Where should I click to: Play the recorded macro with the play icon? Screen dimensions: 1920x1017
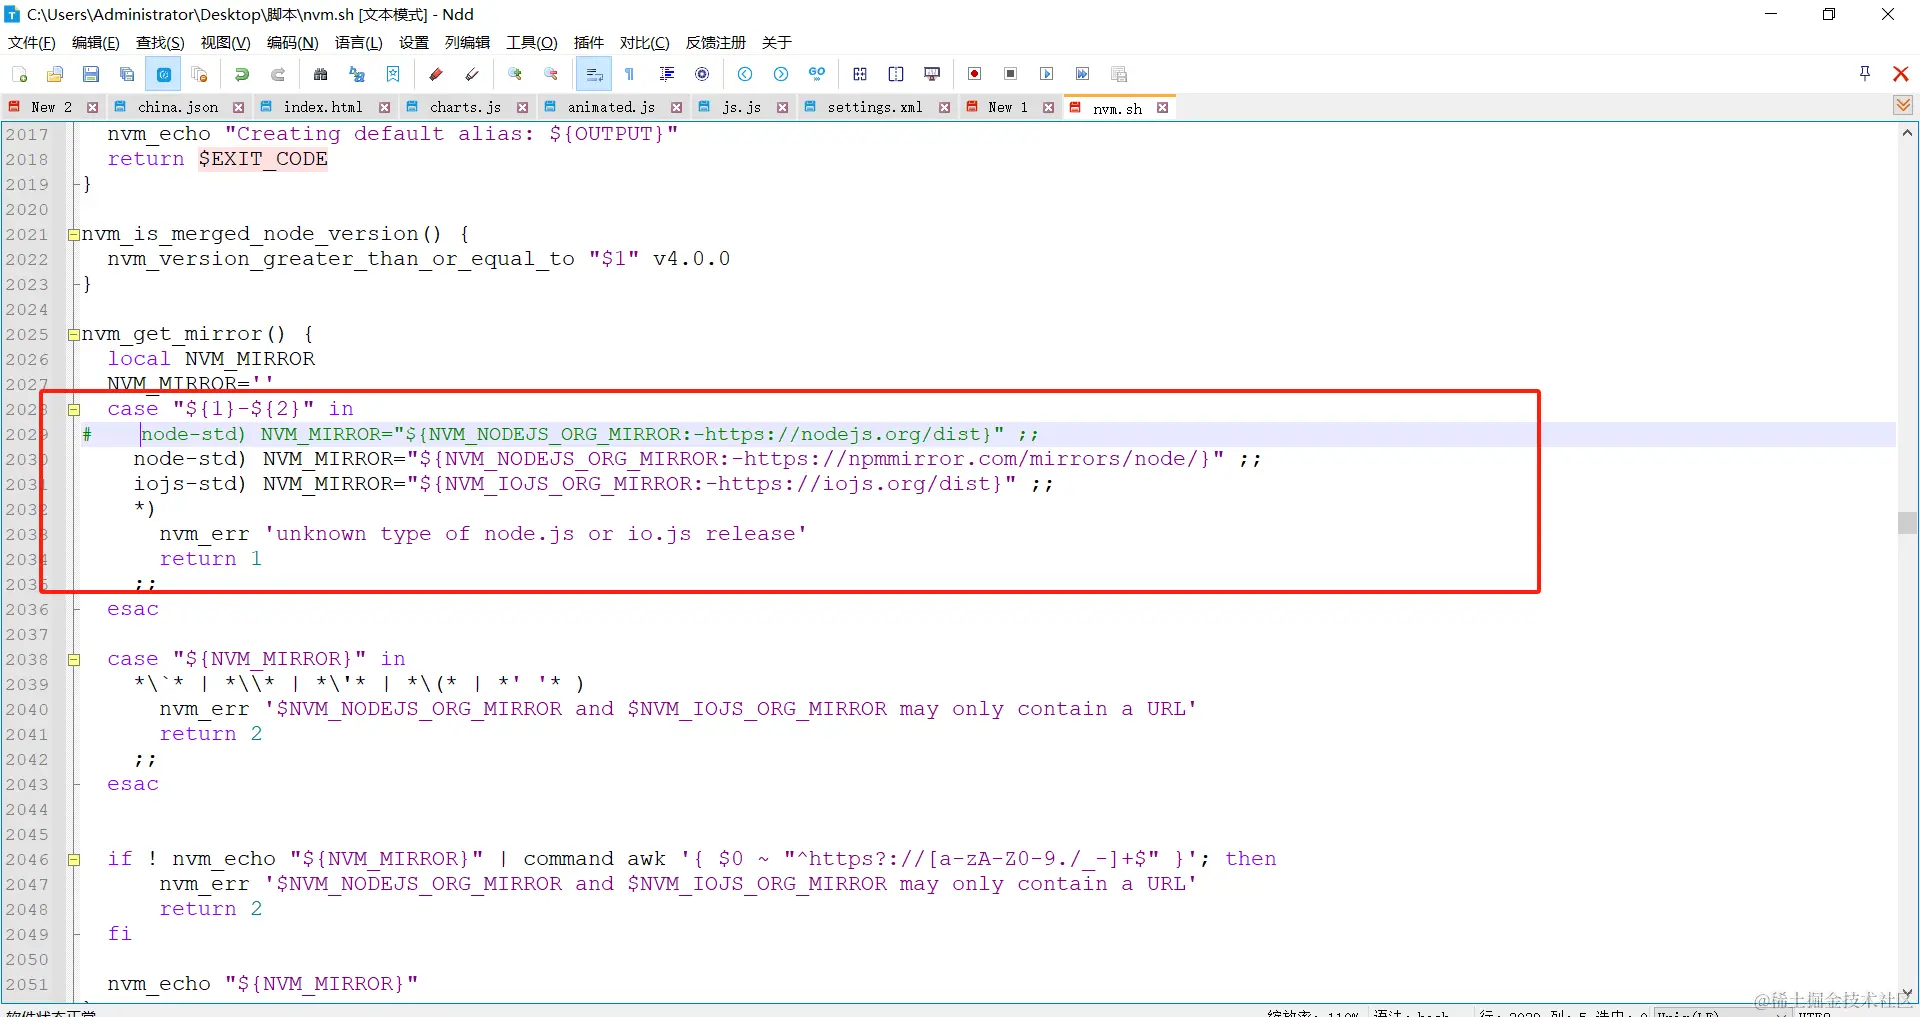(x=1047, y=74)
